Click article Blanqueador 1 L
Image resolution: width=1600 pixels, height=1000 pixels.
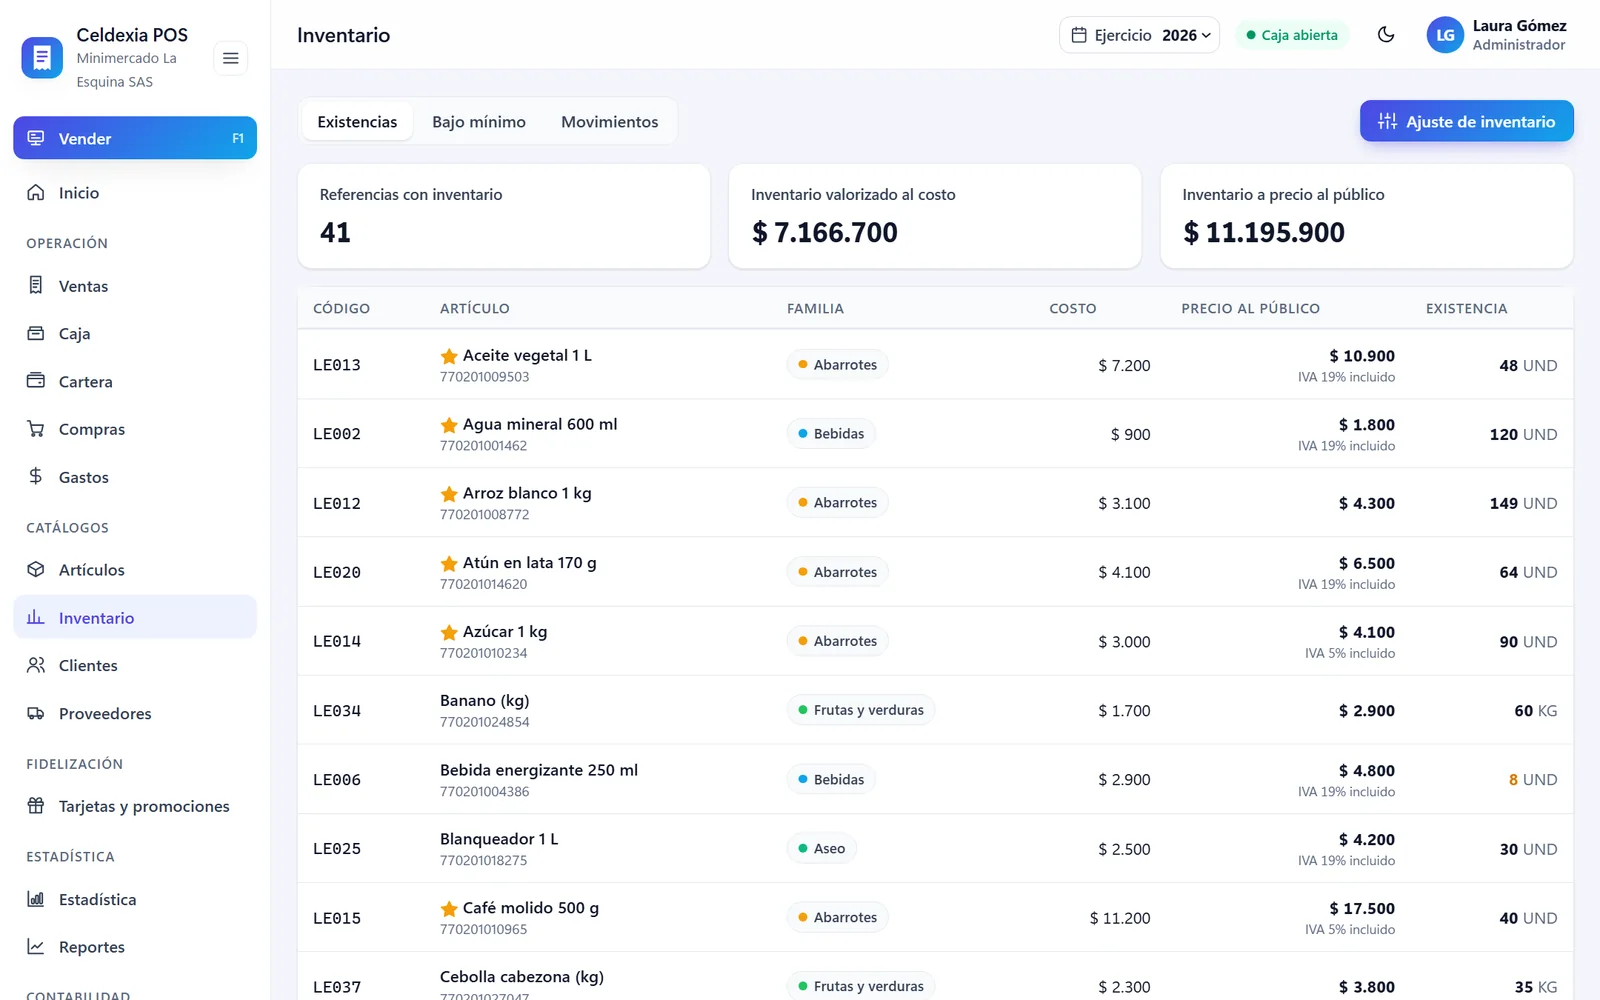click(499, 839)
